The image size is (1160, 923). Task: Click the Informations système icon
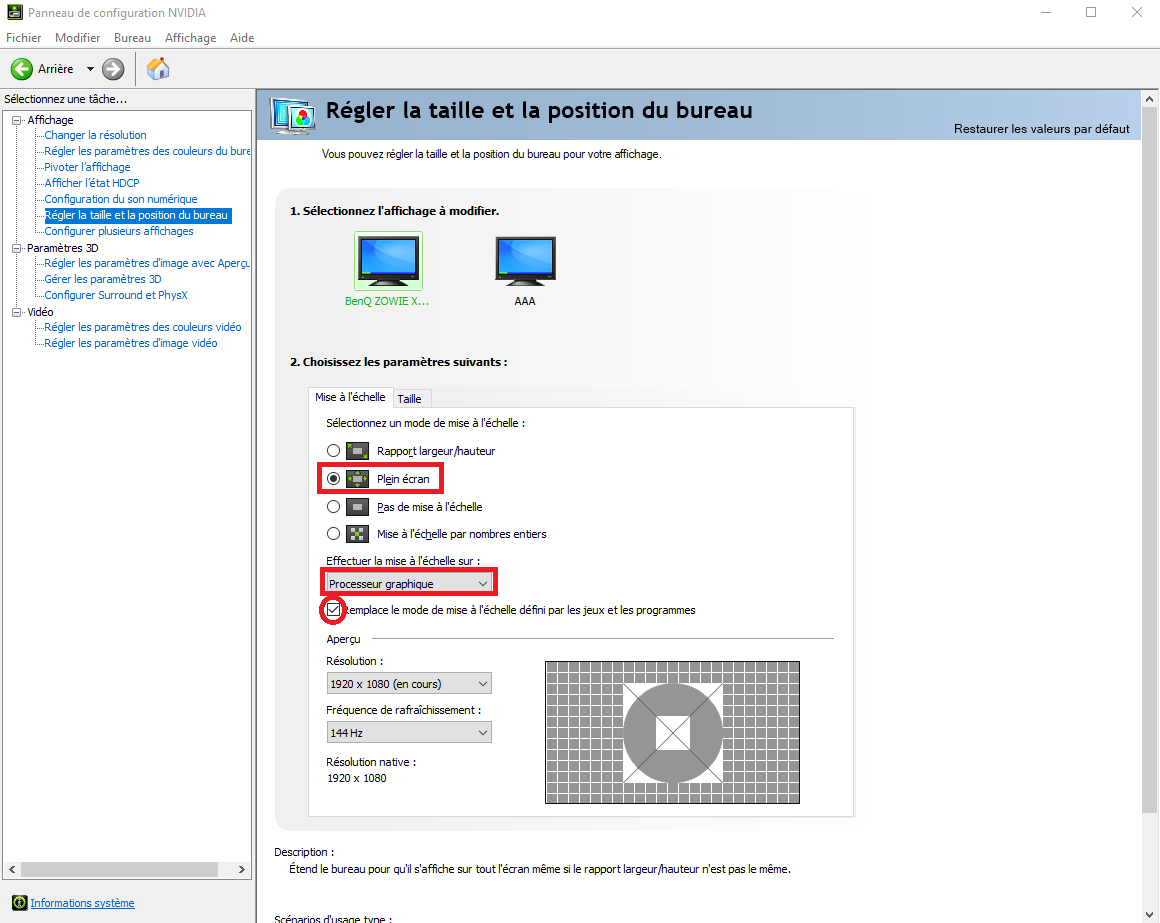20,902
